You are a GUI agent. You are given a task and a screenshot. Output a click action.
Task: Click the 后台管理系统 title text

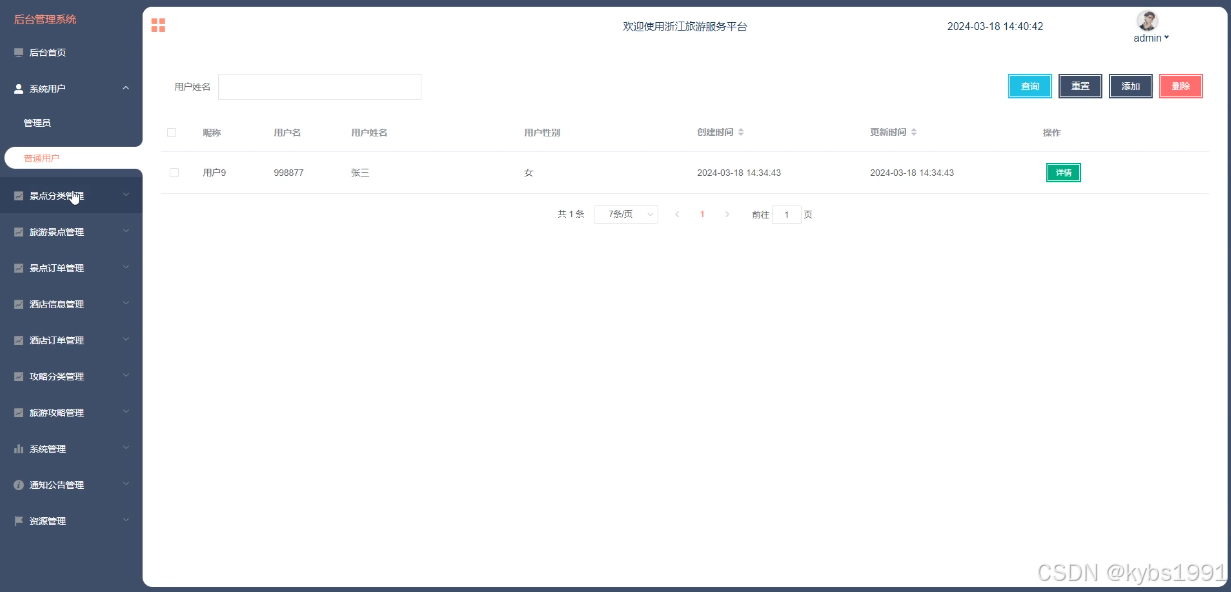(45, 19)
